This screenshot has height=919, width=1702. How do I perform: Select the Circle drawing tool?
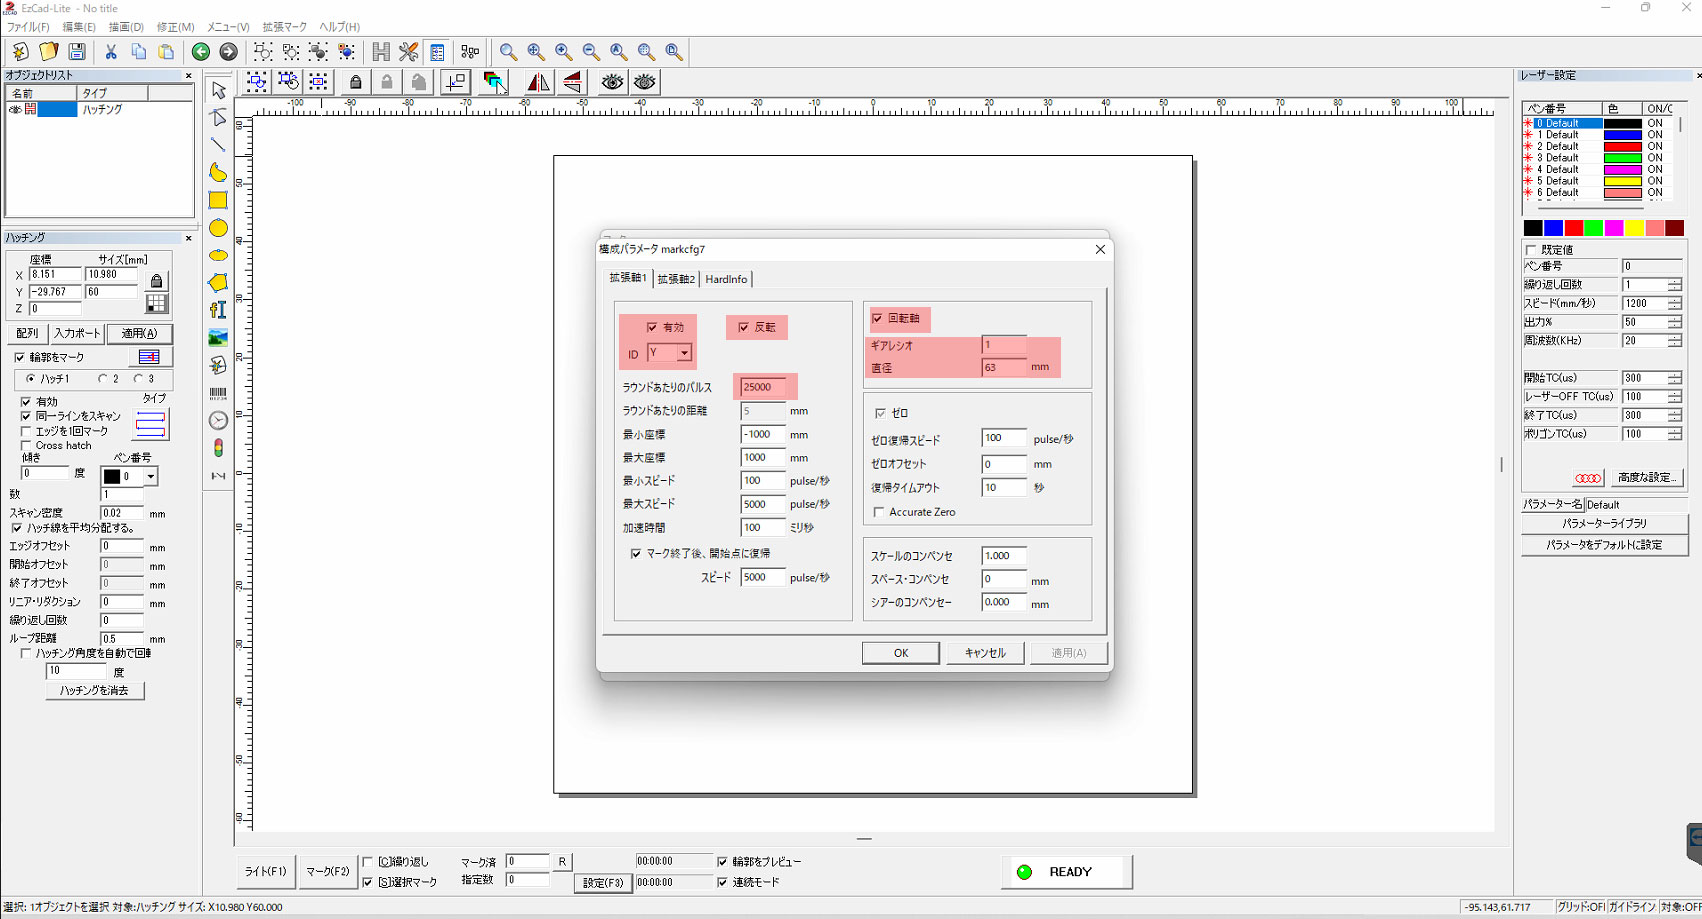click(218, 228)
